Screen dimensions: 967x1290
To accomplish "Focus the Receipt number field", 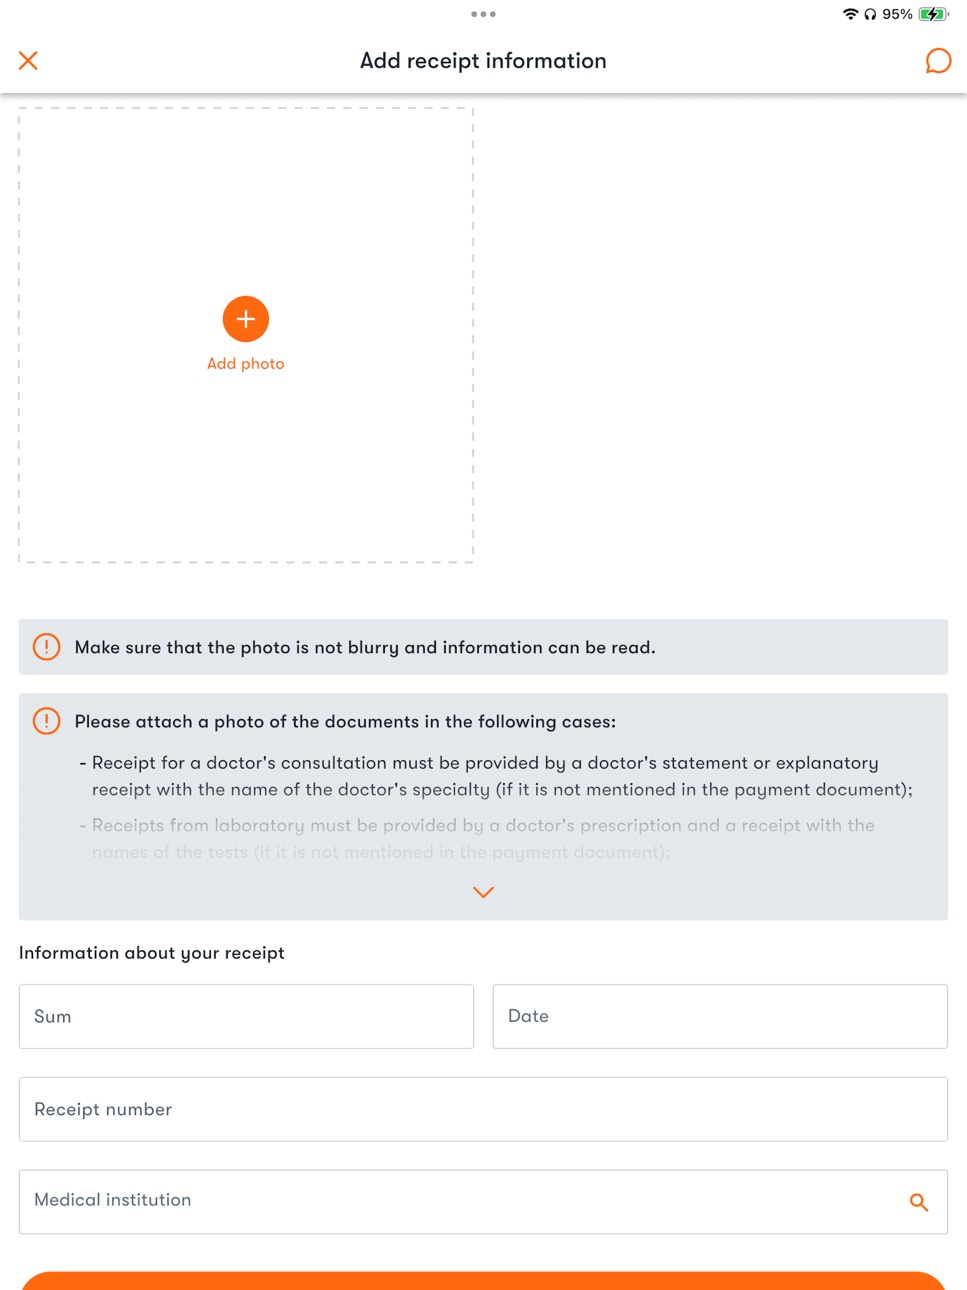I will click(483, 1109).
